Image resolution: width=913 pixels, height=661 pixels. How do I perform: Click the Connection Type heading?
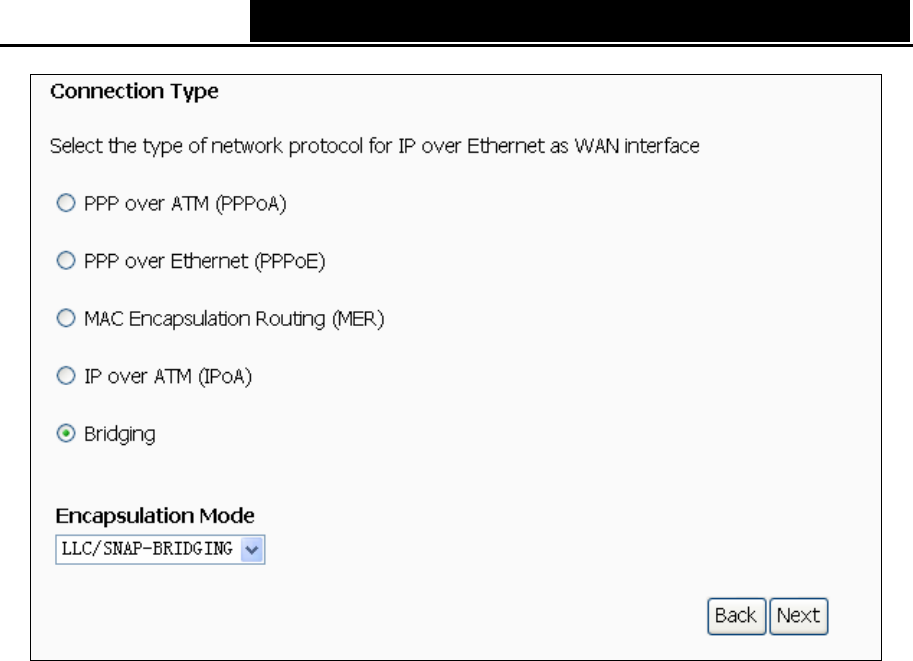click(x=135, y=91)
